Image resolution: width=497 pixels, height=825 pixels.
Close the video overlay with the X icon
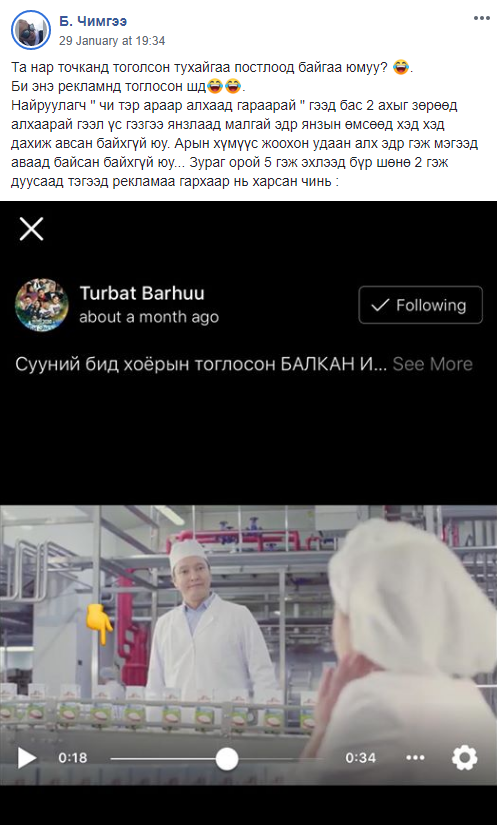click(32, 229)
